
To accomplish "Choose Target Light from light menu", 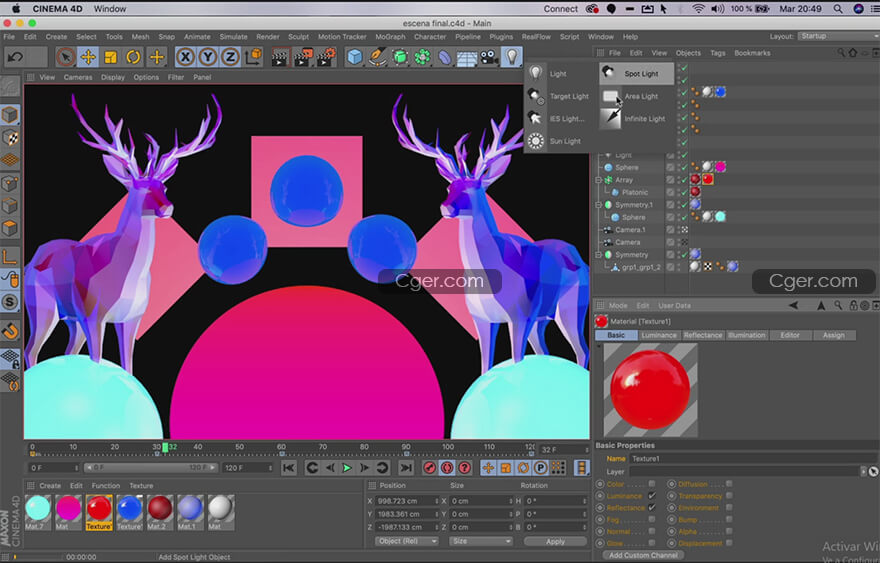I will (561, 96).
